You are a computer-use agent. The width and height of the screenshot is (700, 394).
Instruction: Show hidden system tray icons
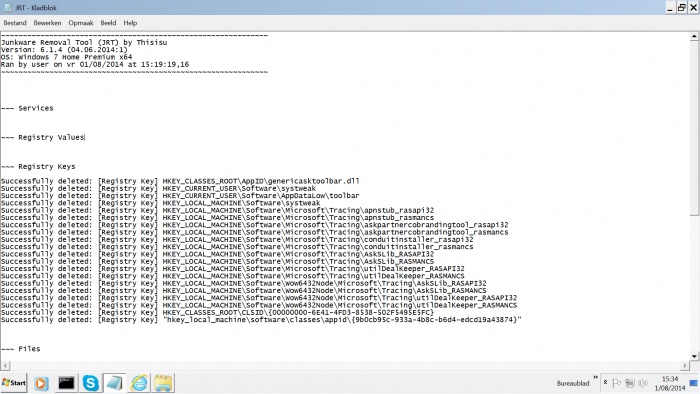tap(605, 382)
